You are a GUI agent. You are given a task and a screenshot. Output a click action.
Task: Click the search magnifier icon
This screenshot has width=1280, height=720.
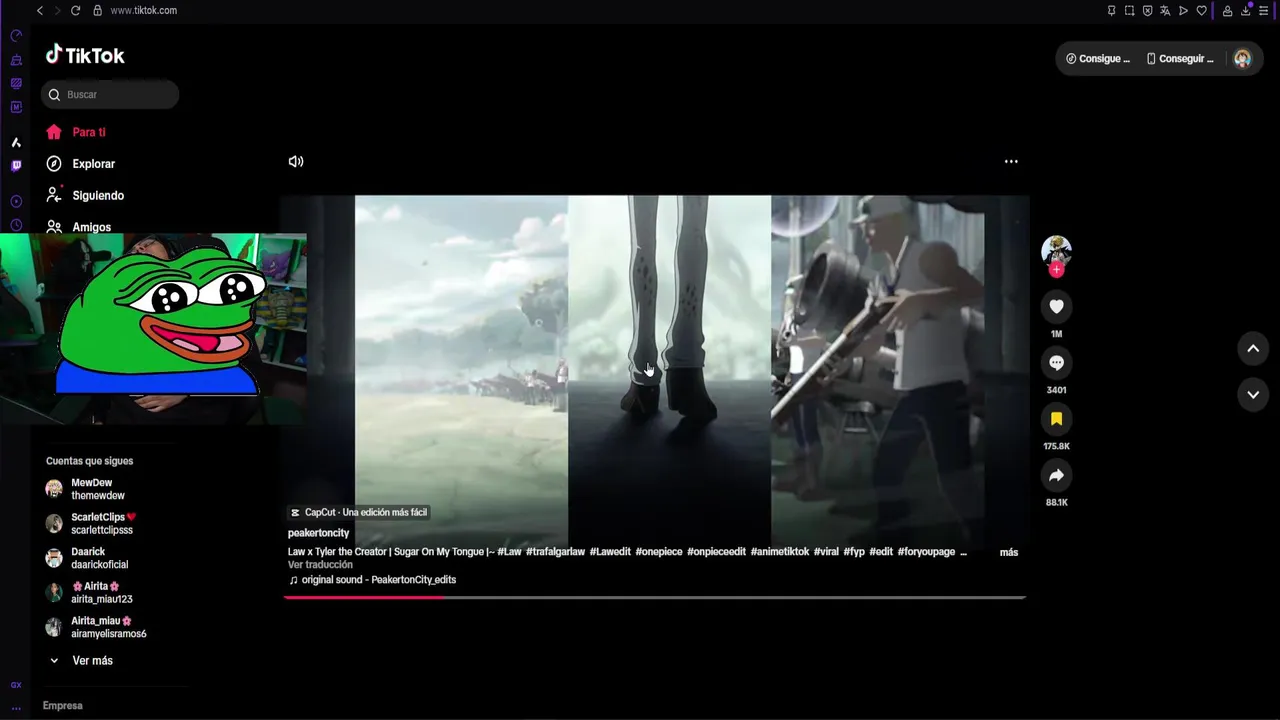54,95
